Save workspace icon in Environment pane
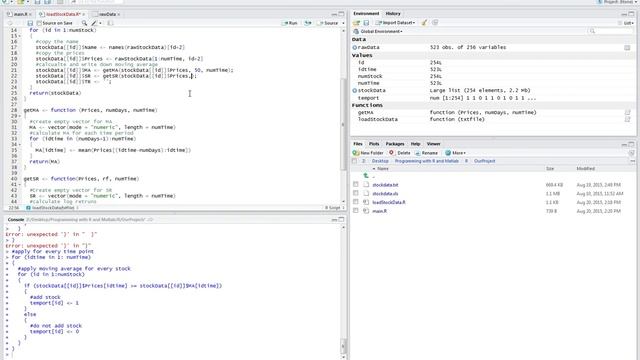The height and width of the screenshot is (360, 640). tap(366, 23)
